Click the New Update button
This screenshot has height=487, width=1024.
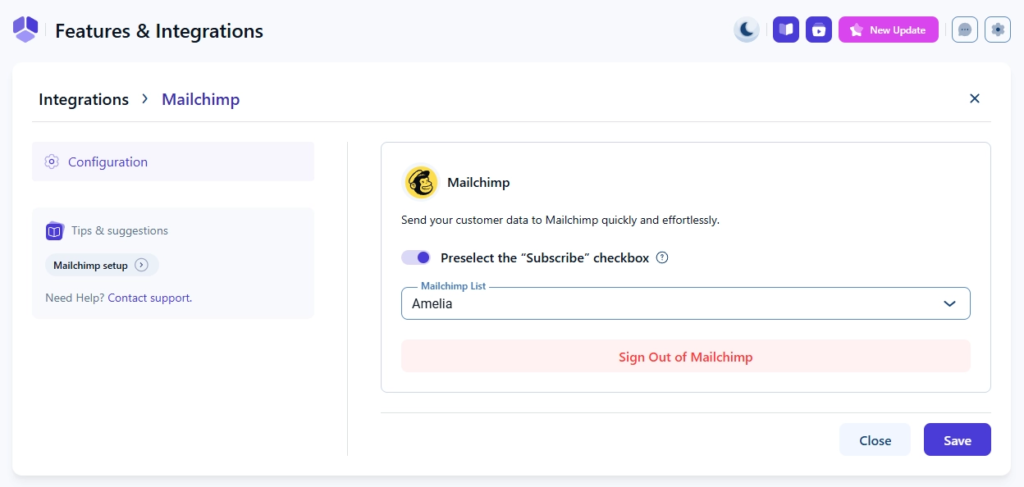tap(888, 30)
